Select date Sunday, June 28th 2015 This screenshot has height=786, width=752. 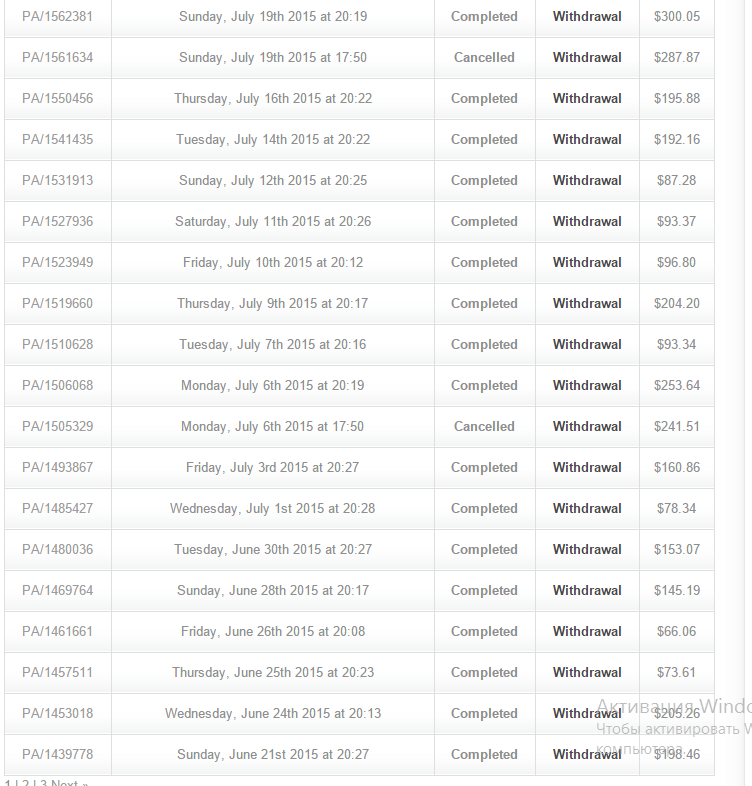[273, 590]
